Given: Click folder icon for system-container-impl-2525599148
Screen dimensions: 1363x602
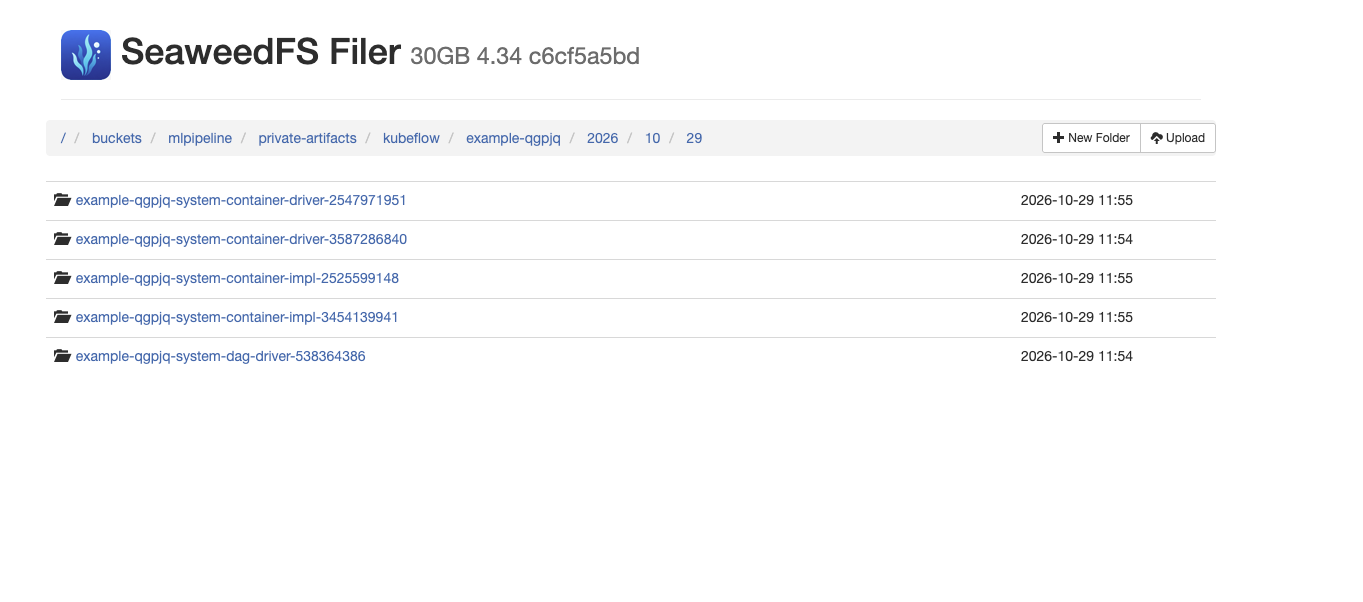Looking at the screenshot, I should pos(62,278).
